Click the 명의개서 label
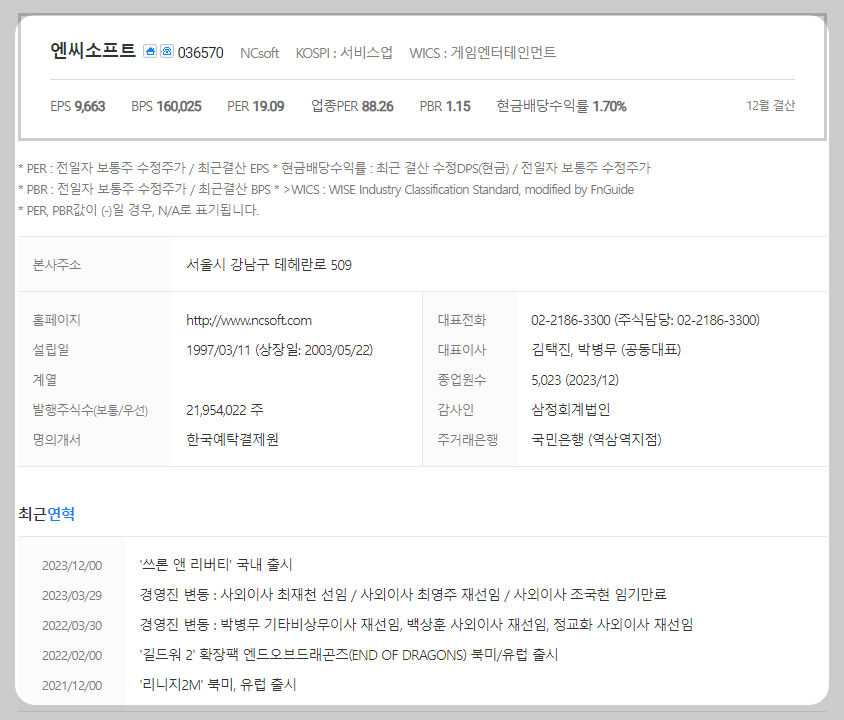Viewport: 844px width, 720px height. (57, 440)
